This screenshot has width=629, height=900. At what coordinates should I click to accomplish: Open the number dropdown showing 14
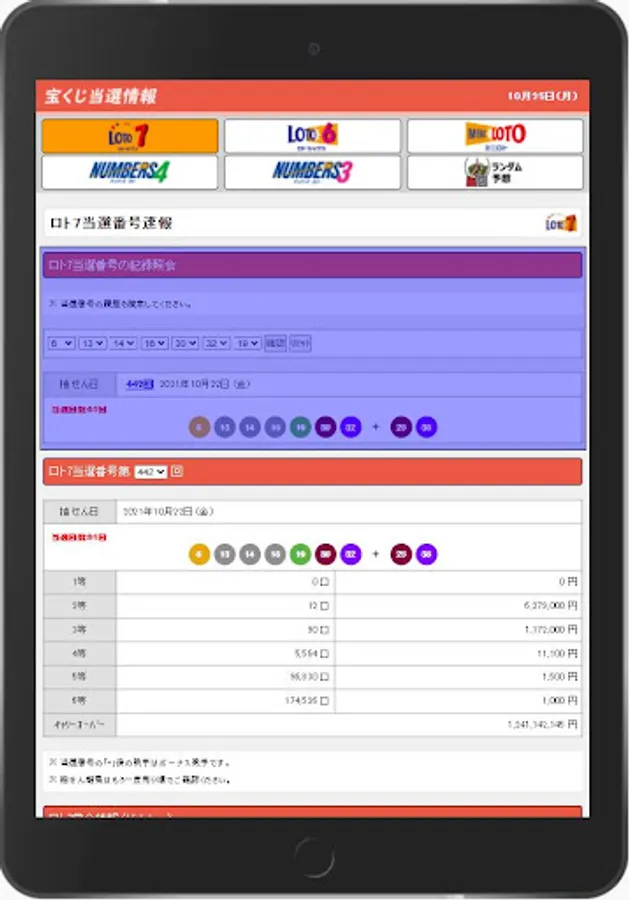point(123,343)
